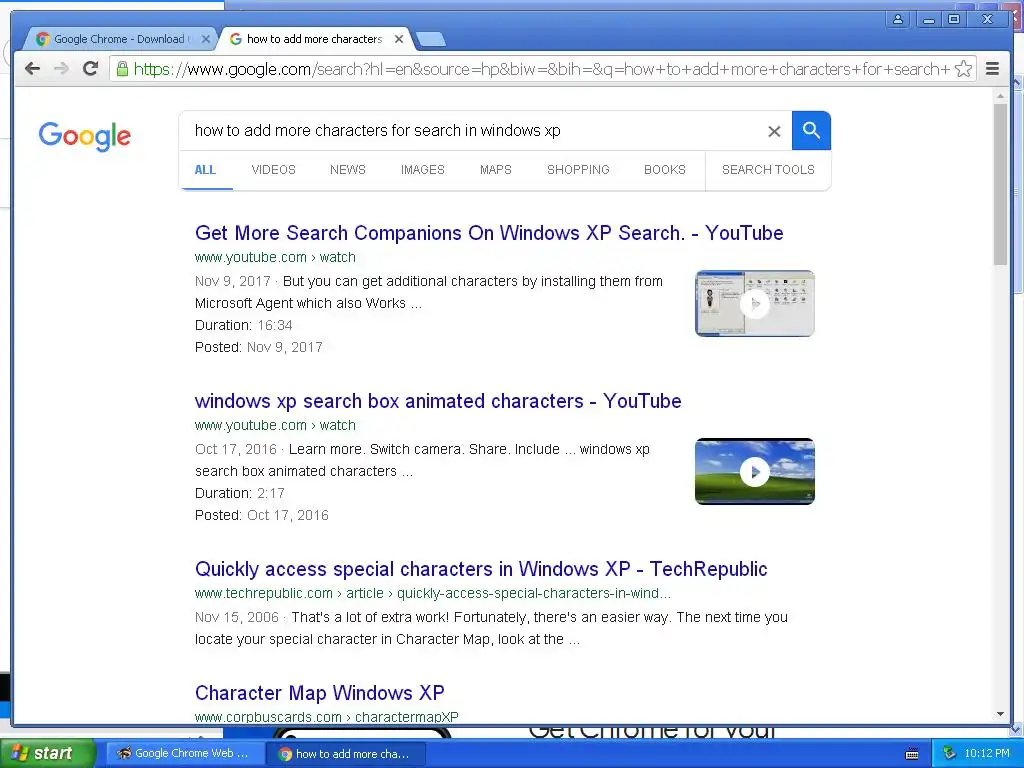Image resolution: width=1024 pixels, height=768 pixels.
Task: Click the techrepublic.com article URL breadcrumb
Action: [x=432, y=593]
